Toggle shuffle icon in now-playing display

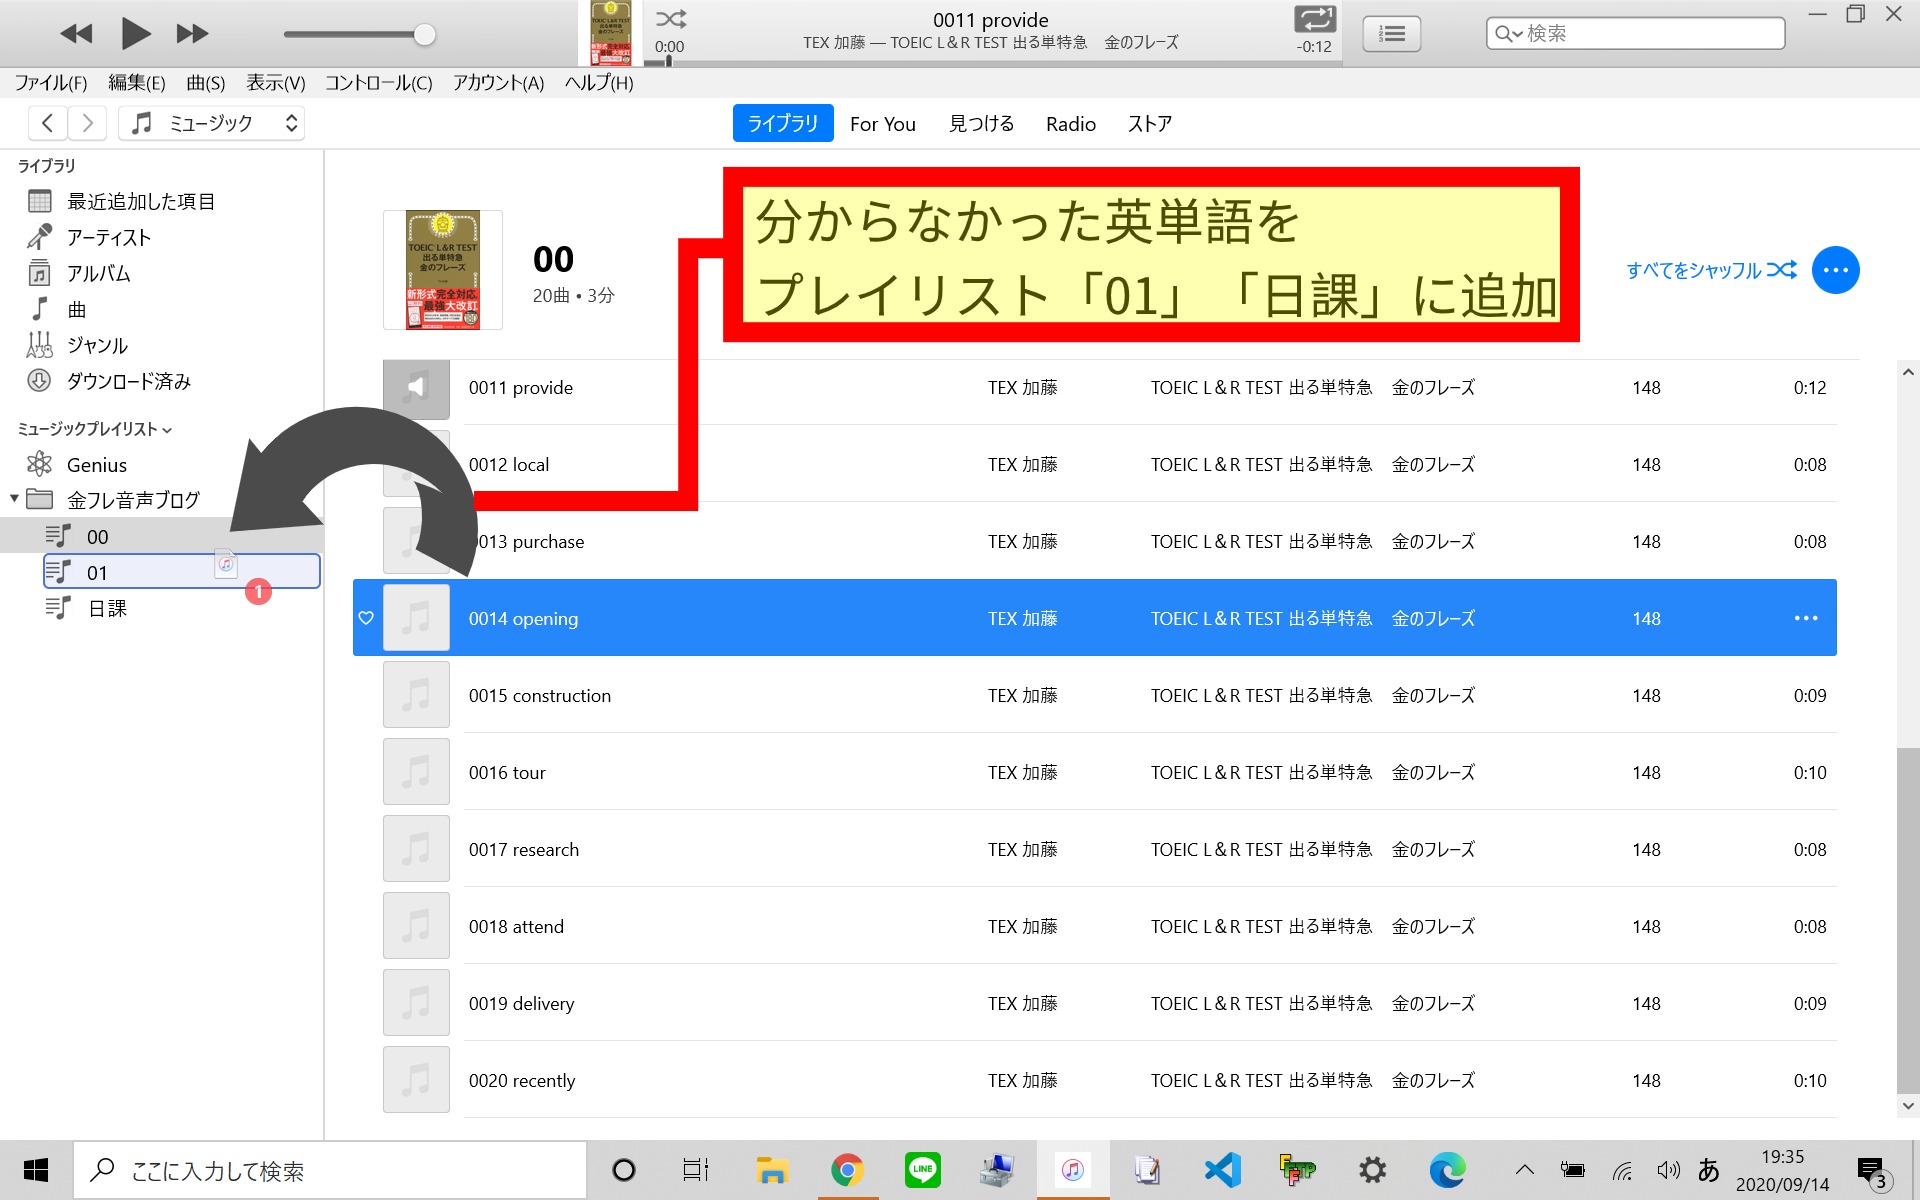[x=670, y=19]
